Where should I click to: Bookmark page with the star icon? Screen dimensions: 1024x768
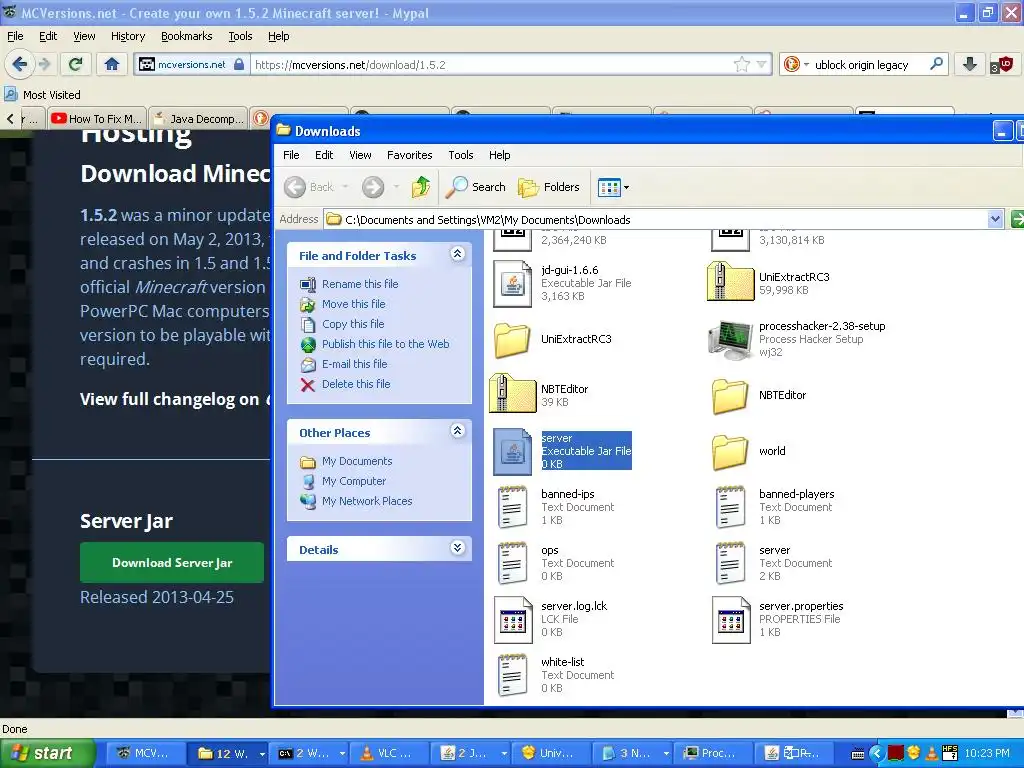(x=742, y=64)
